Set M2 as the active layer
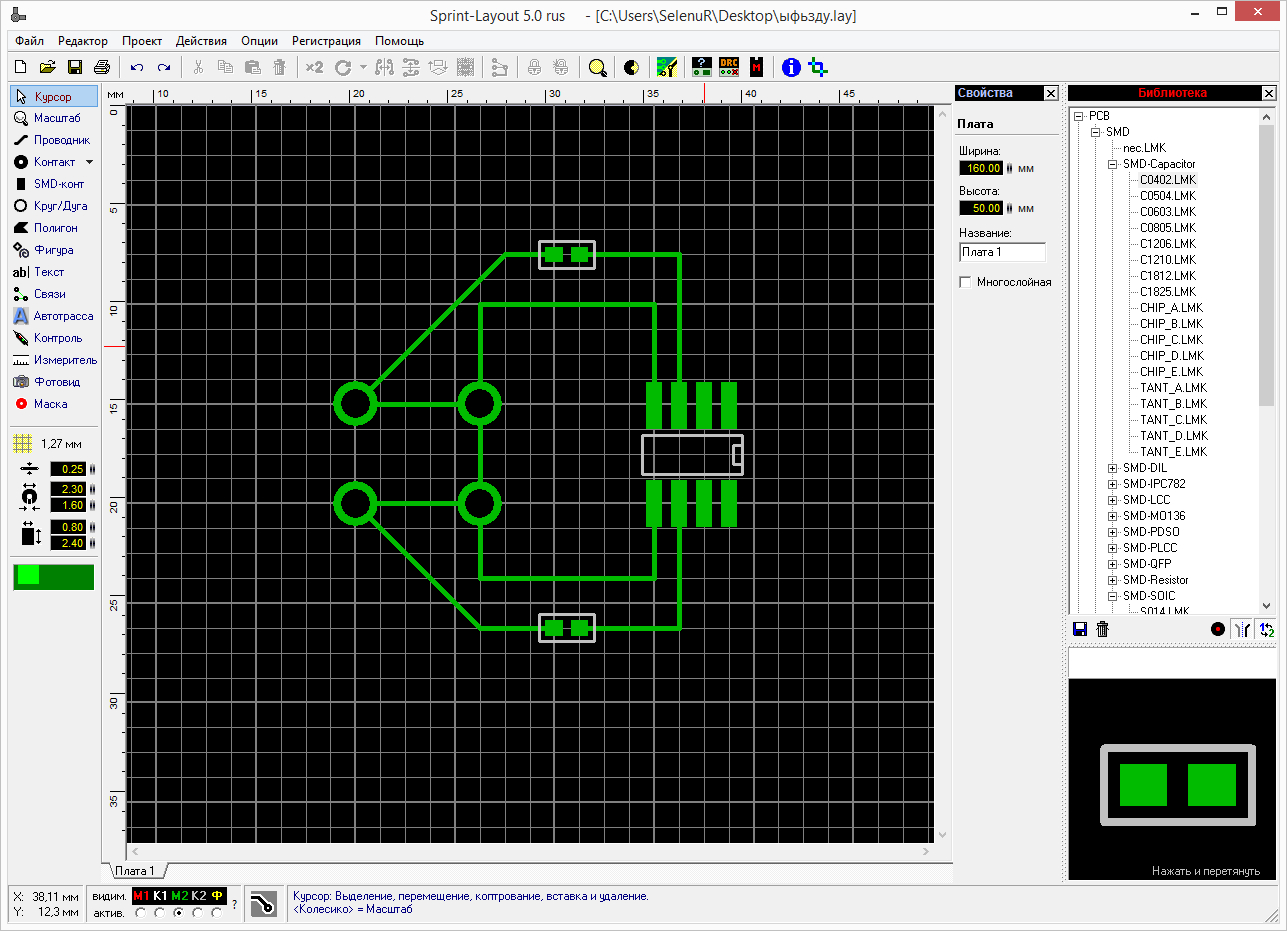1287x931 pixels. 179,912
